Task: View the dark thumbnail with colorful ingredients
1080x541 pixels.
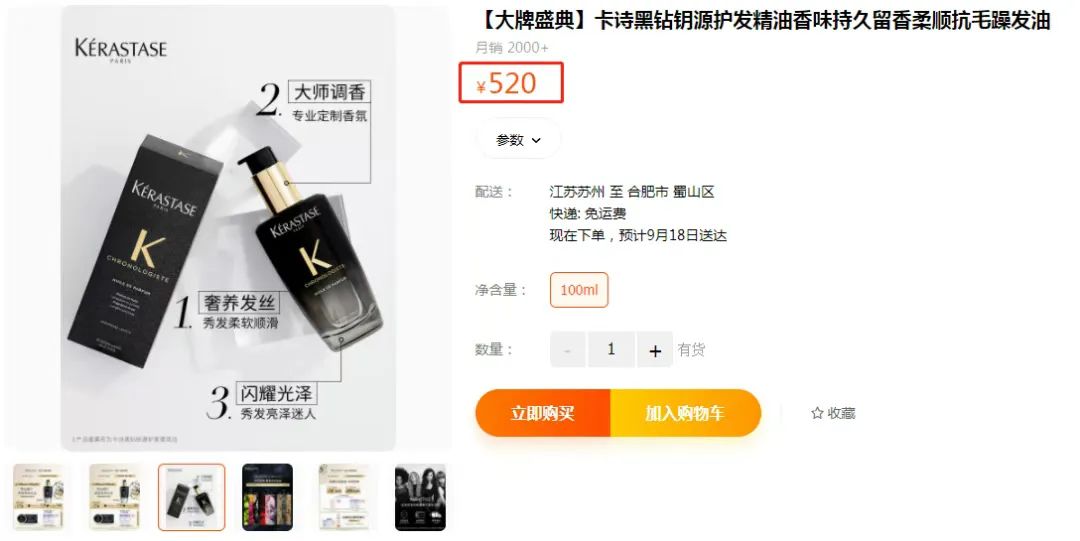Action: 267,497
